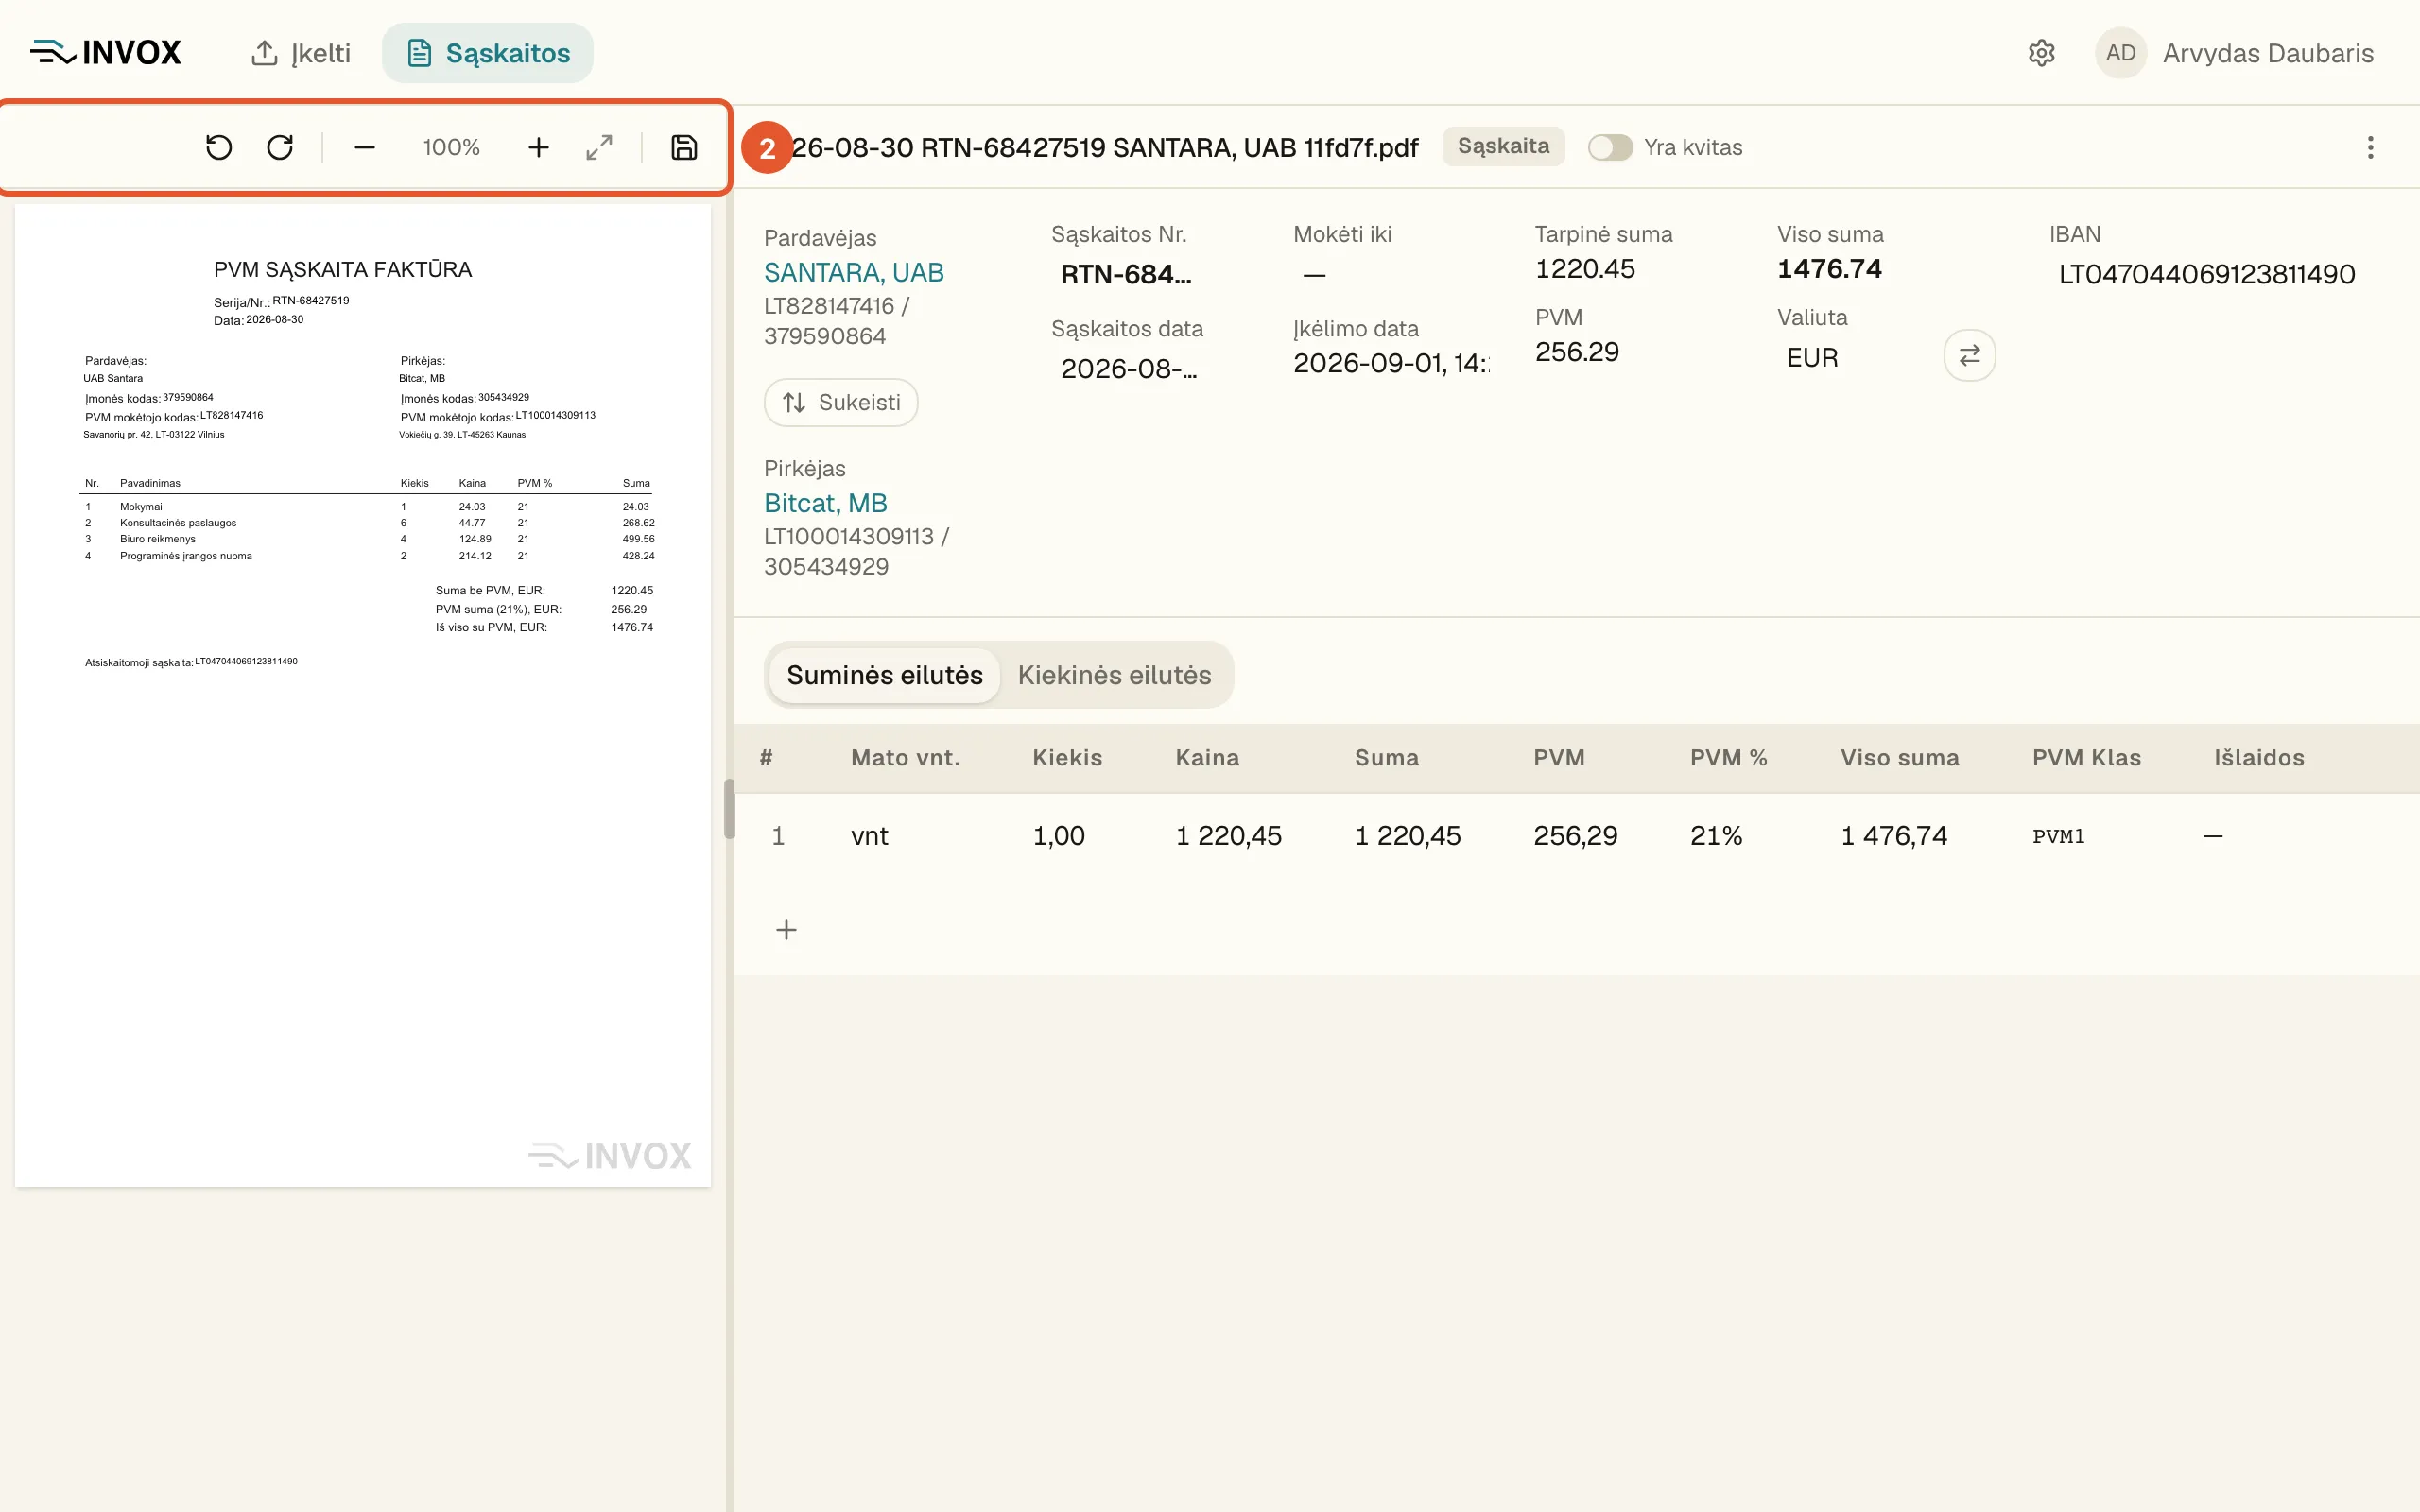Switch to Kiekinės eilutės tab
This screenshot has width=2420, height=1512.
point(1114,675)
